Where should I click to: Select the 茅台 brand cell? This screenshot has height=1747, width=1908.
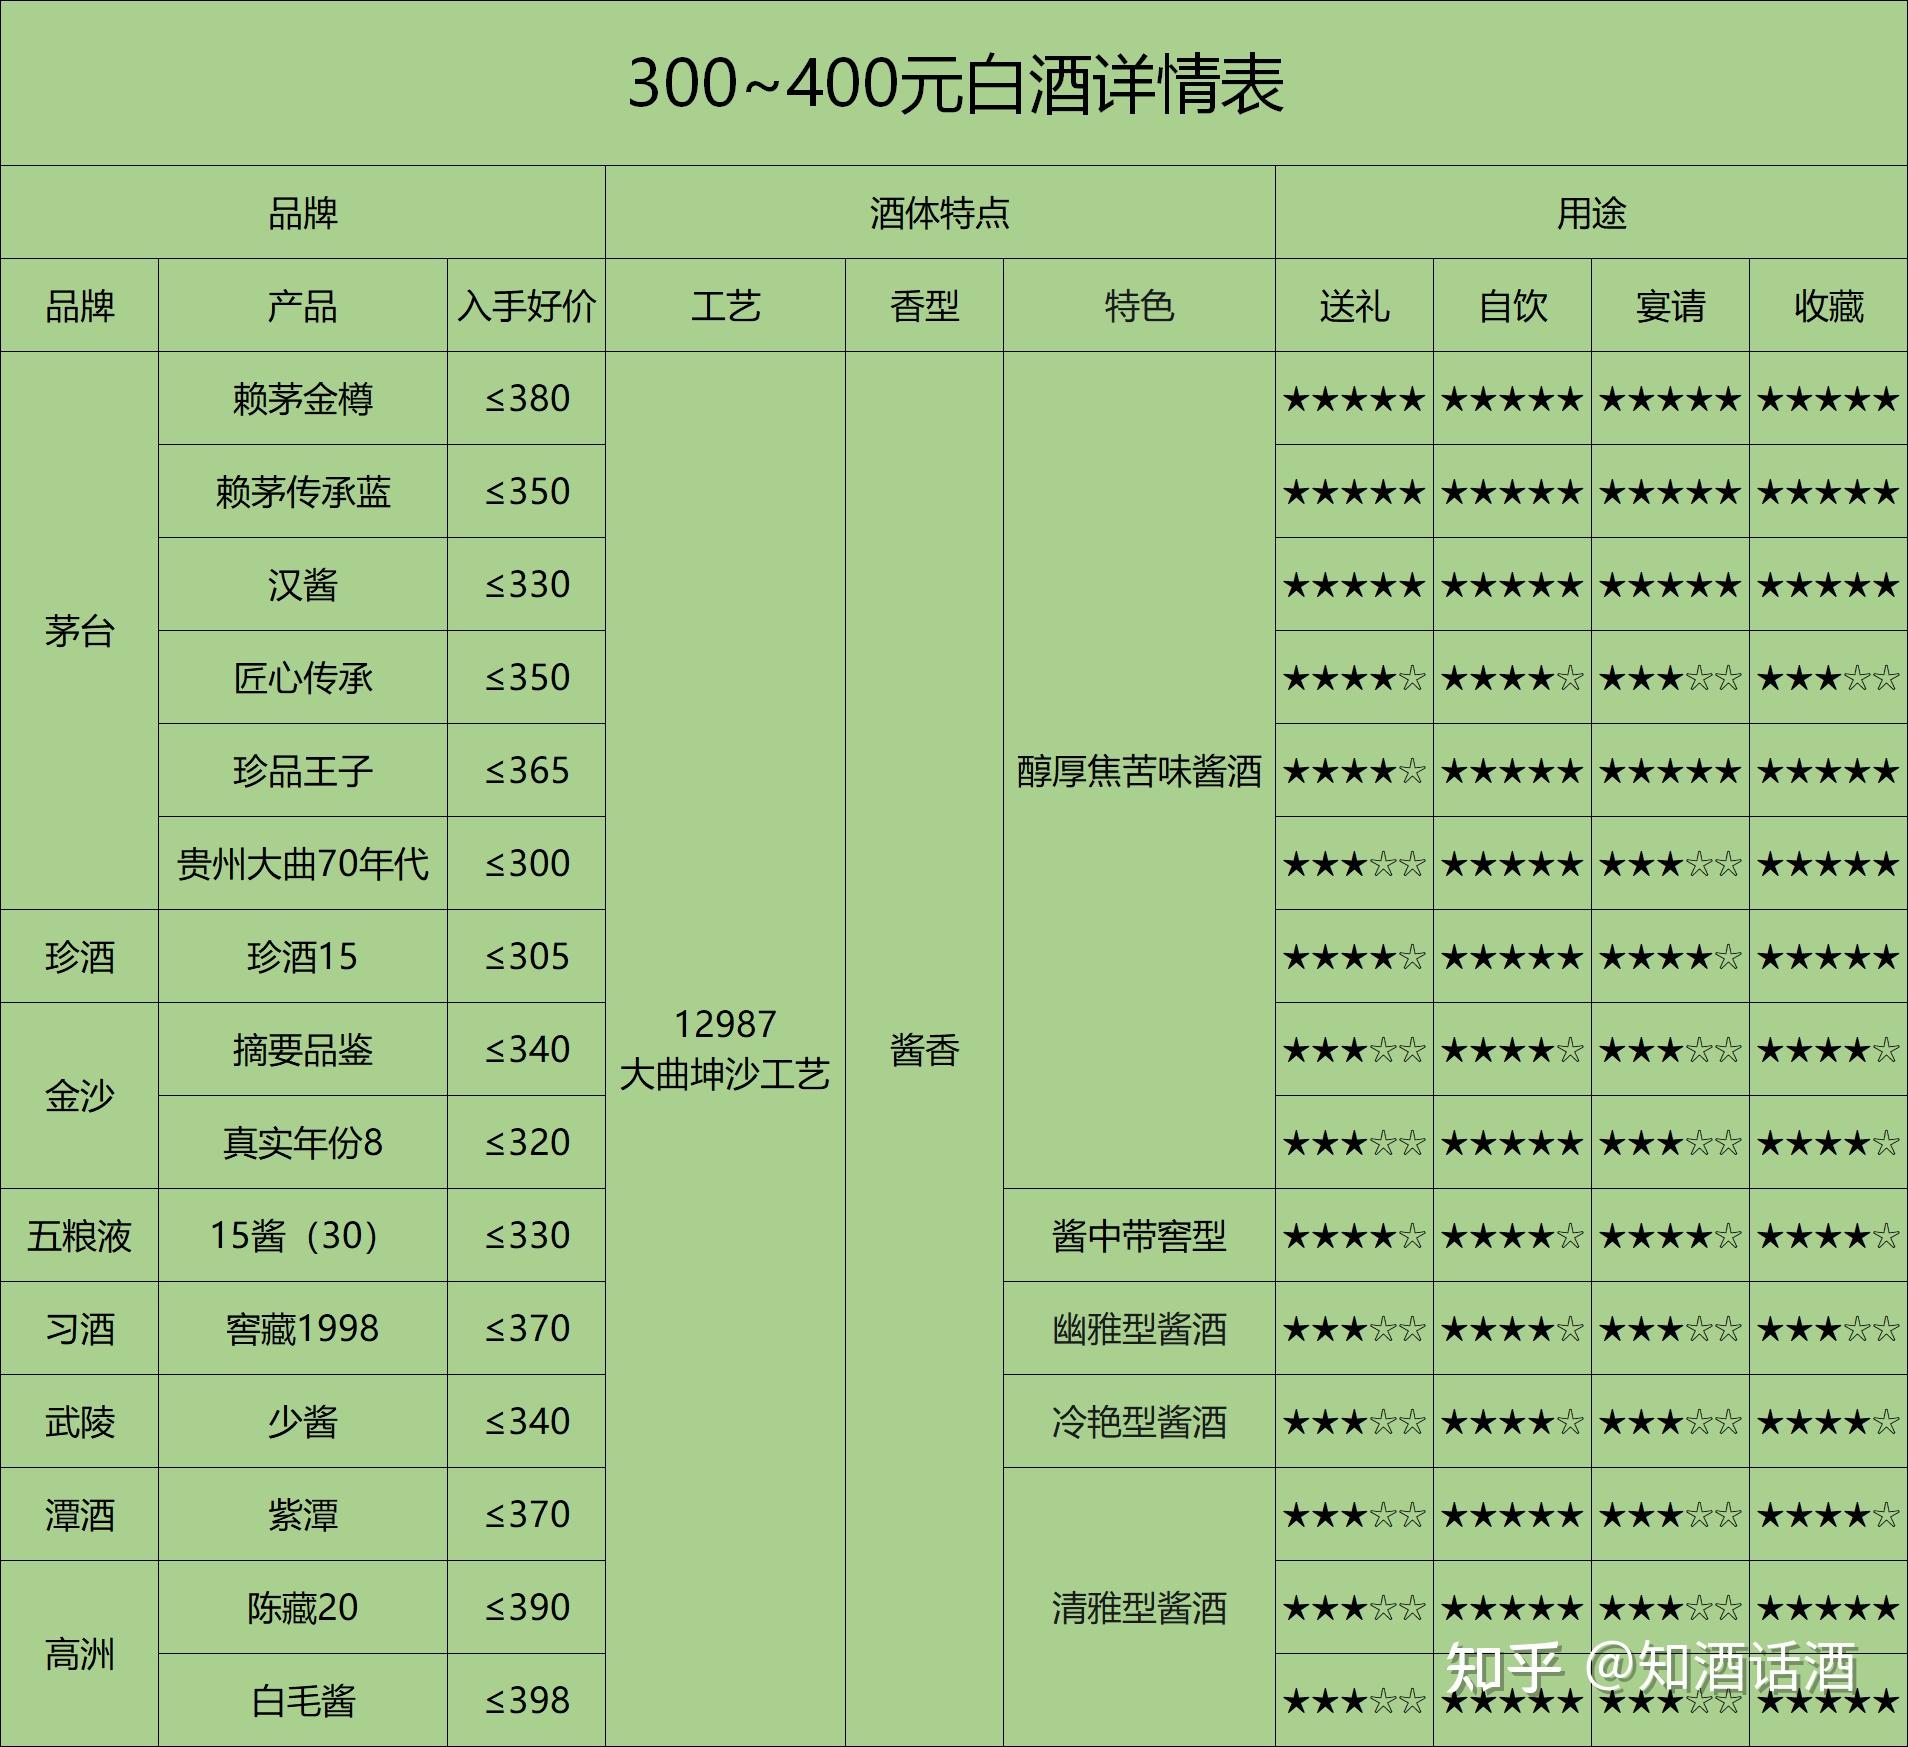[79, 630]
